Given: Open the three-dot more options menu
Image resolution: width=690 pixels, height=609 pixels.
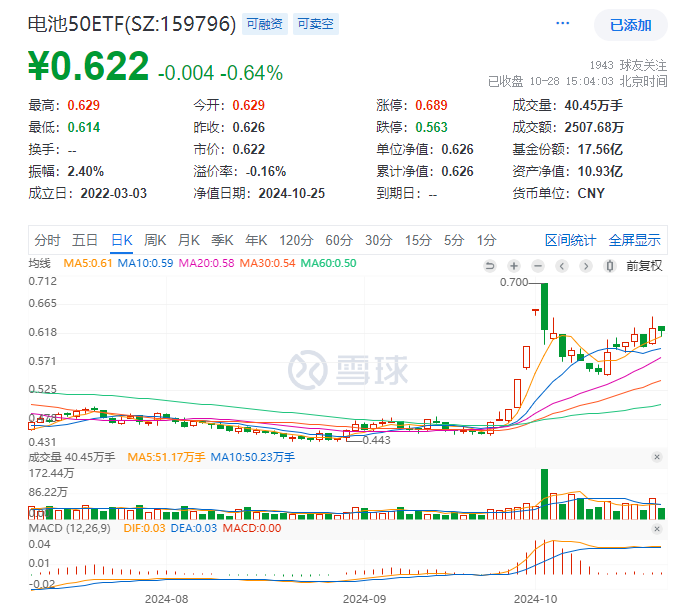Looking at the screenshot, I should [x=562, y=23].
